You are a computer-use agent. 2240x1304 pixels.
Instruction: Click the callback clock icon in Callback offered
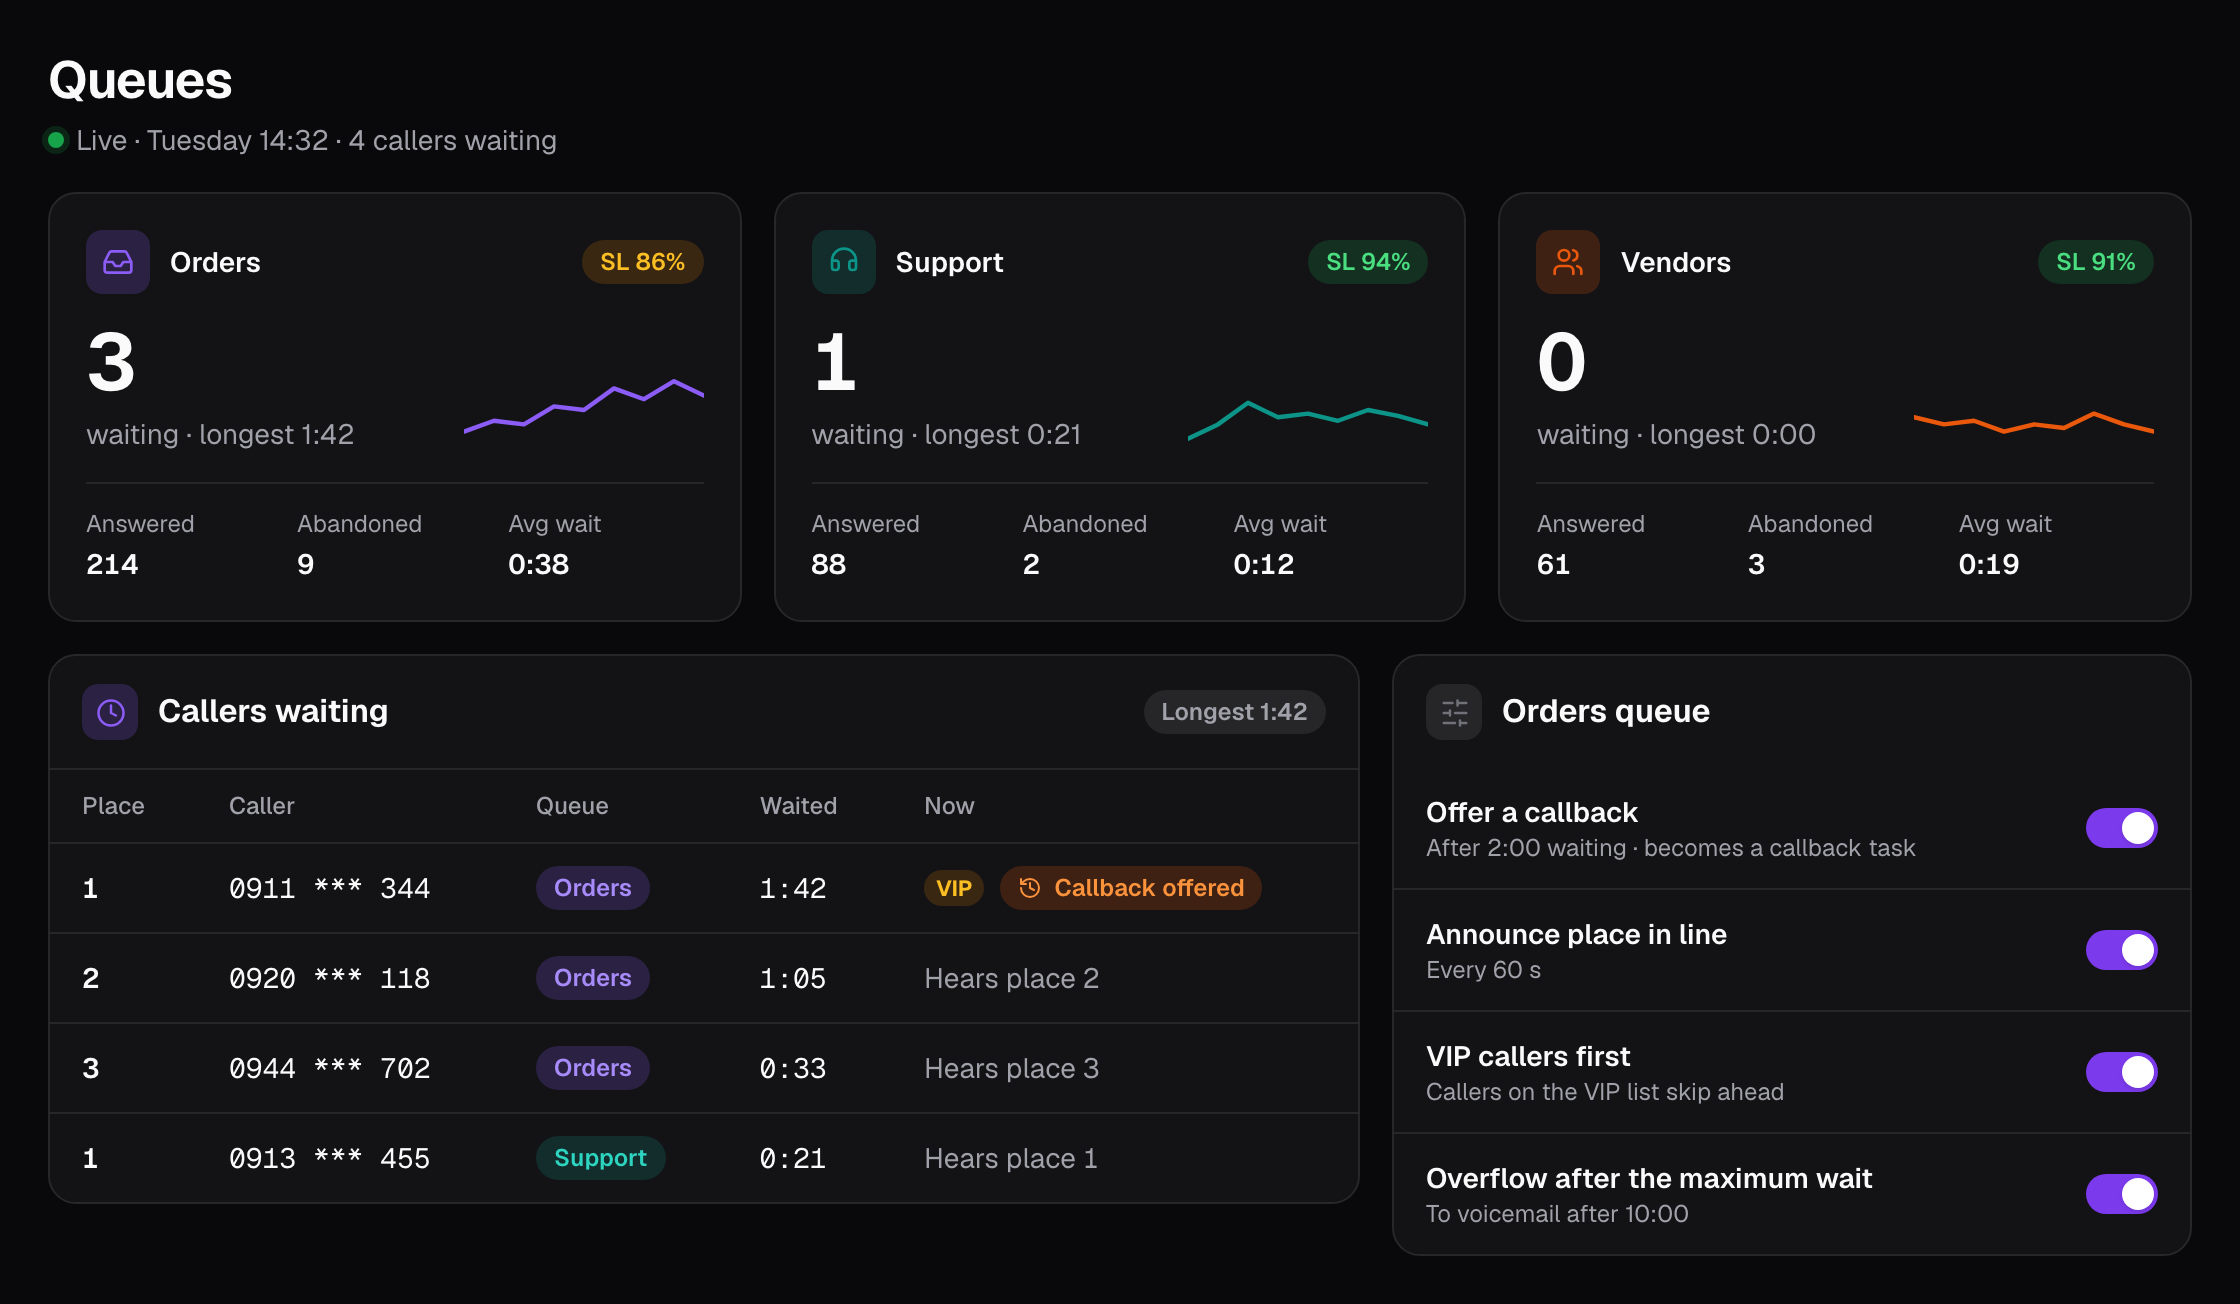1030,888
